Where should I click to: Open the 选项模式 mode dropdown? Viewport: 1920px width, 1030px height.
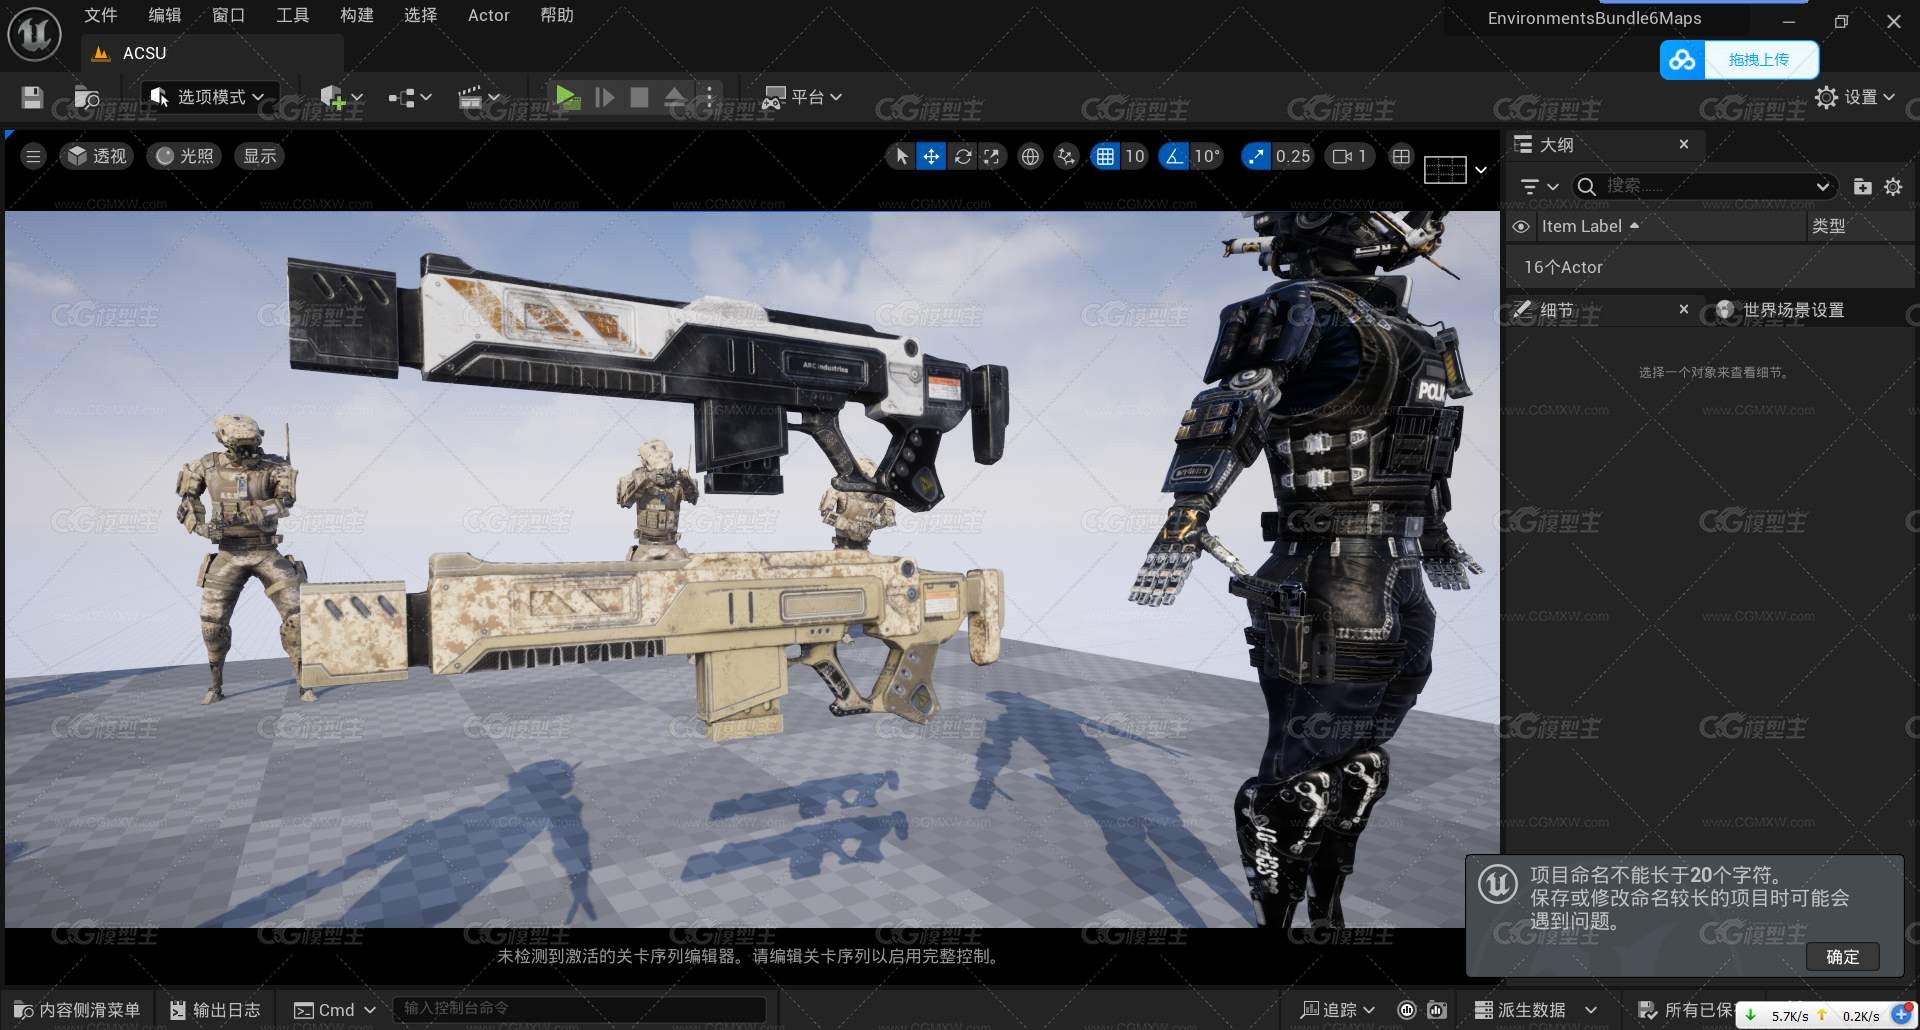pos(207,97)
